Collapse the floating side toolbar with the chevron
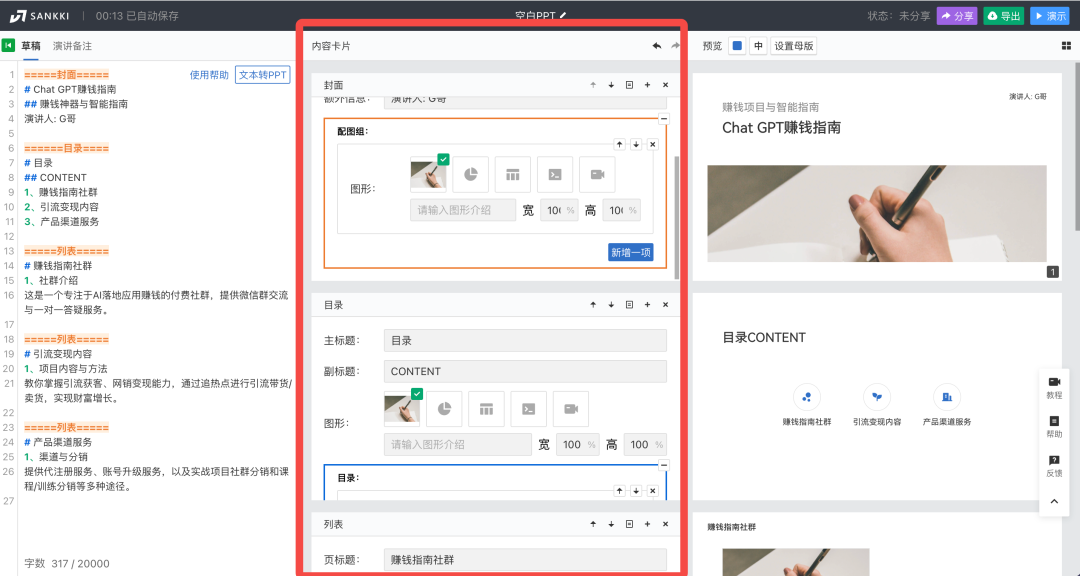 (1054, 502)
